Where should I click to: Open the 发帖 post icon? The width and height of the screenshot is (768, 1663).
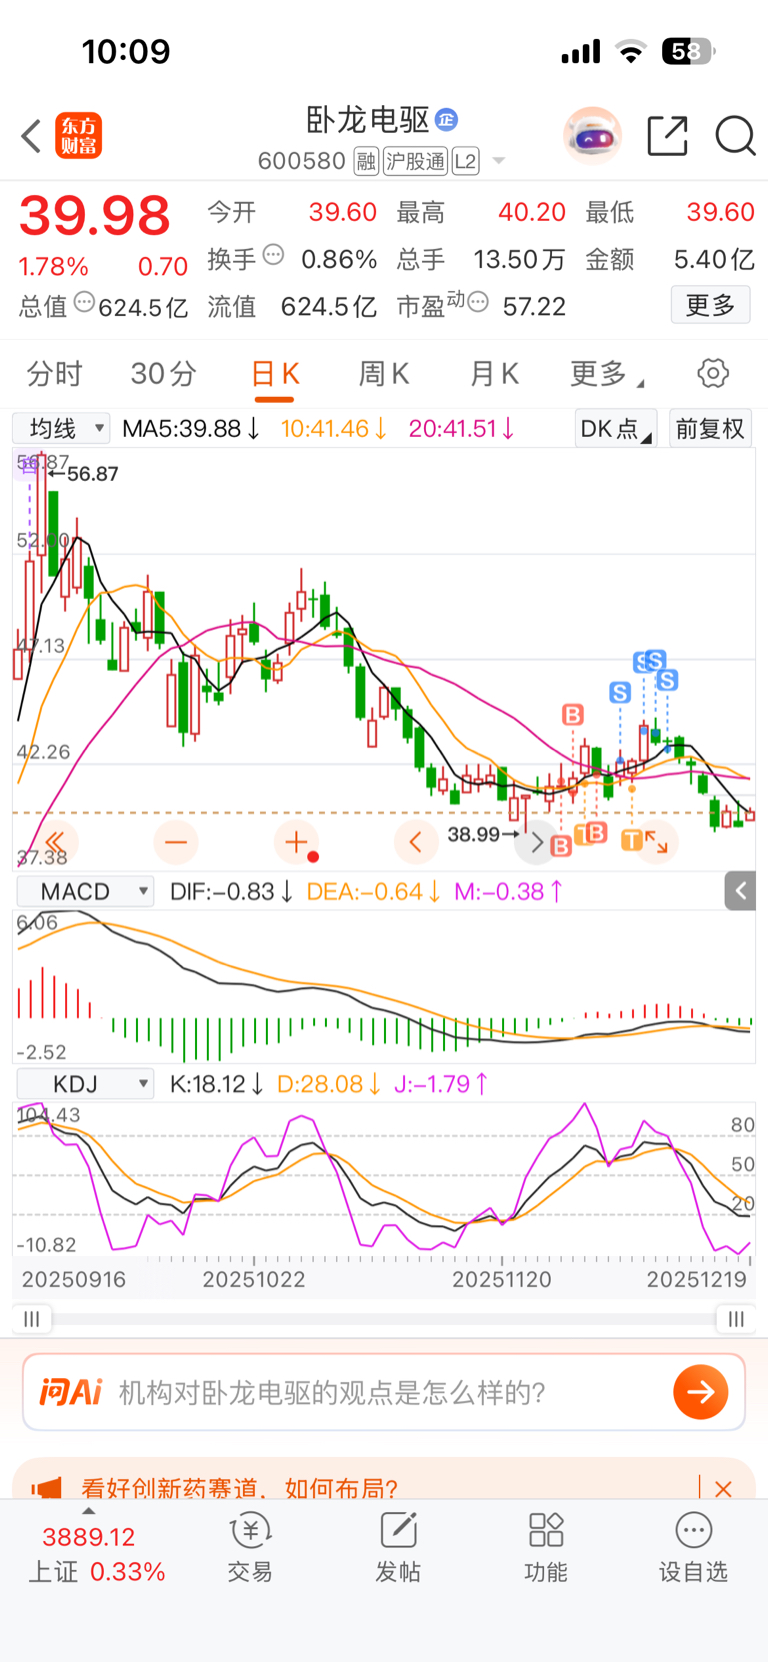(x=398, y=1548)
